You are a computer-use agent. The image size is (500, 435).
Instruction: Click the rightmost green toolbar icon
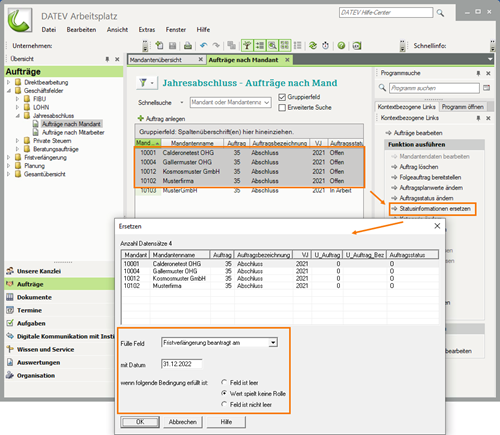coord(357,45)
